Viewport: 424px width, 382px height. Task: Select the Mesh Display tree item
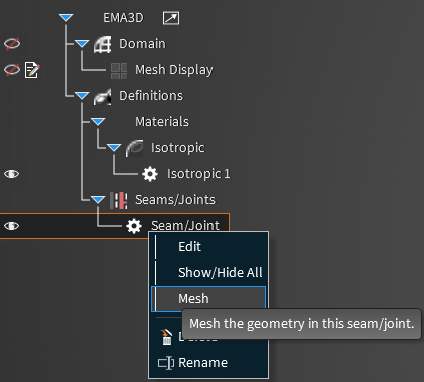(x=174, y=70)
